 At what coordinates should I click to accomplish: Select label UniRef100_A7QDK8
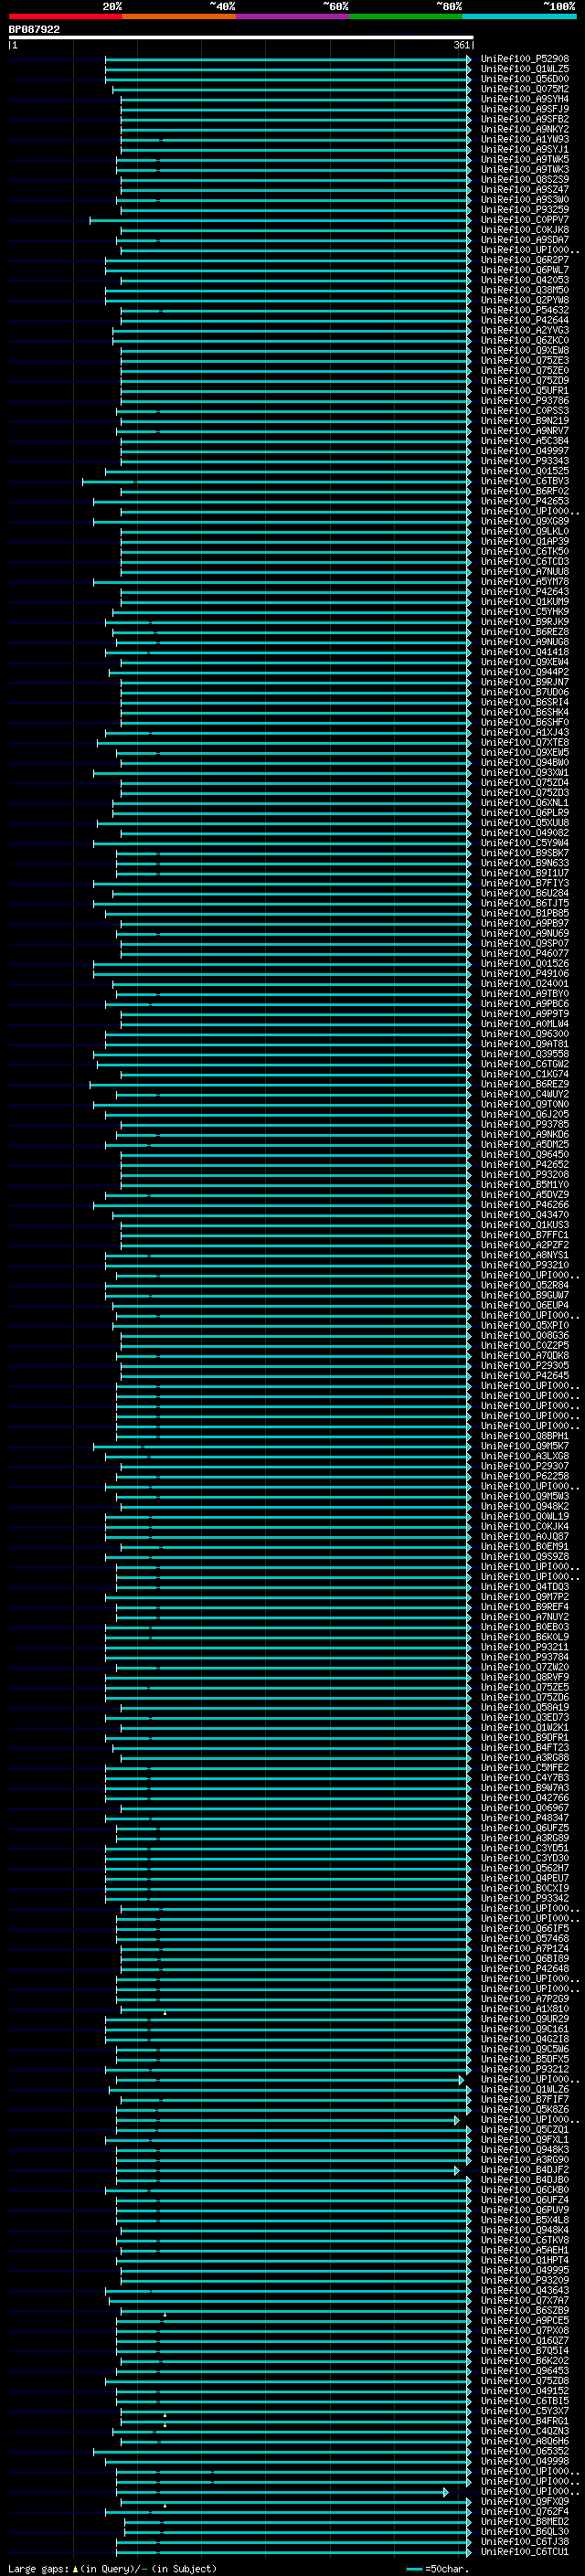[x=525, y=1356]
